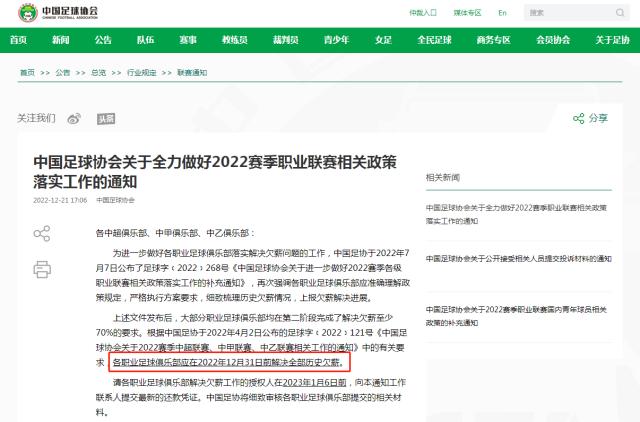Print the article via printer icon

[x=42, y=269]
